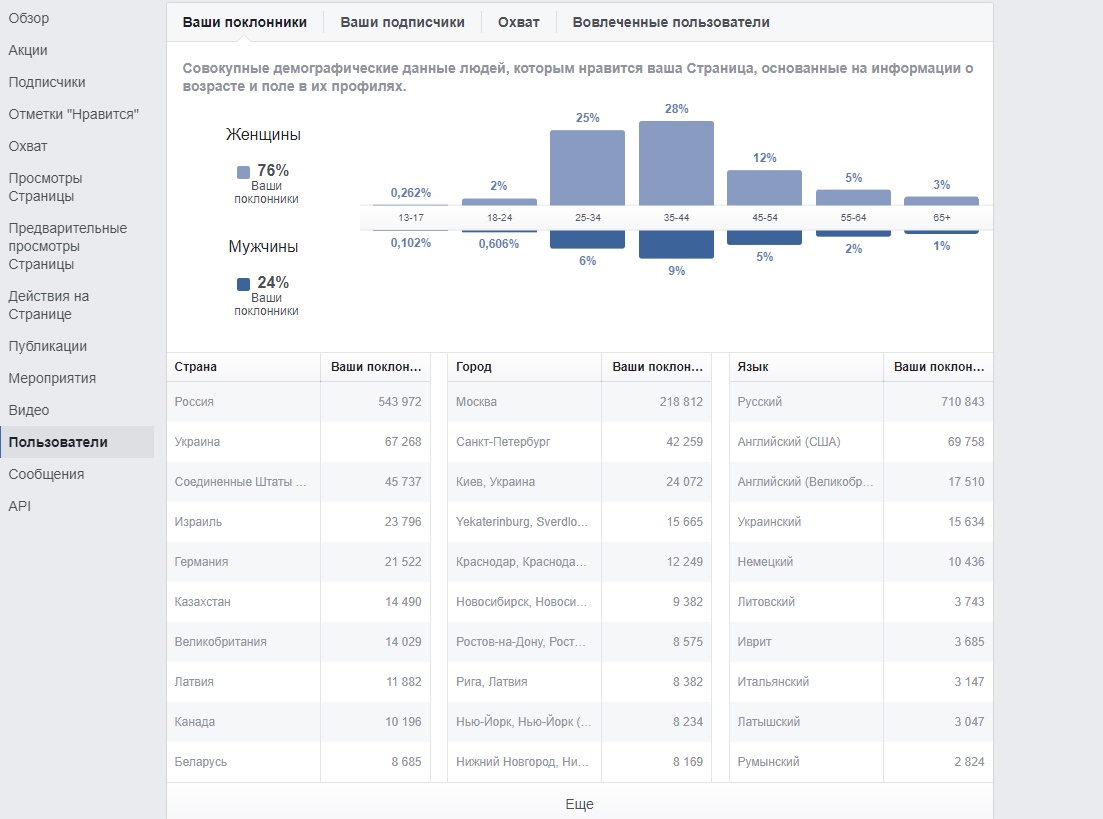This screenshot has width=1103, height=819.
Task: Open Видео section in sidebar
Action: [29, 410]
